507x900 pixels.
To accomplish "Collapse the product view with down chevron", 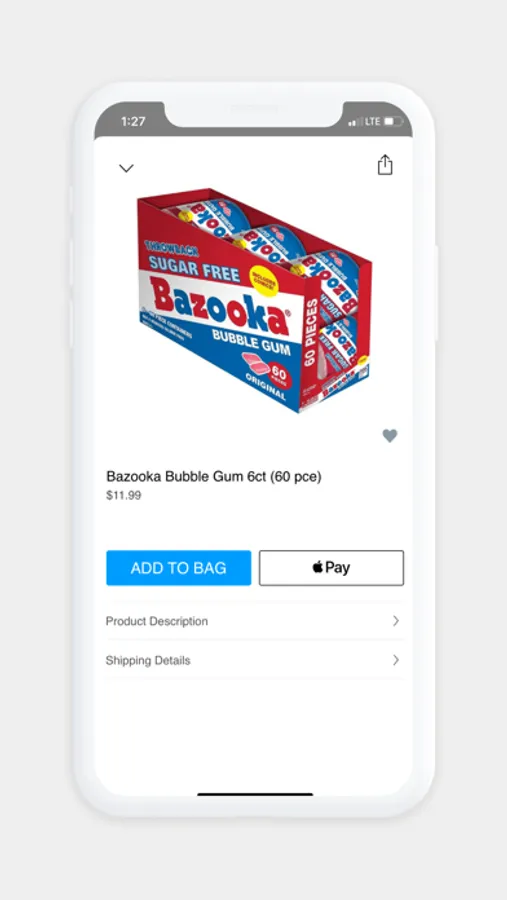I will (x=126, y=168).
